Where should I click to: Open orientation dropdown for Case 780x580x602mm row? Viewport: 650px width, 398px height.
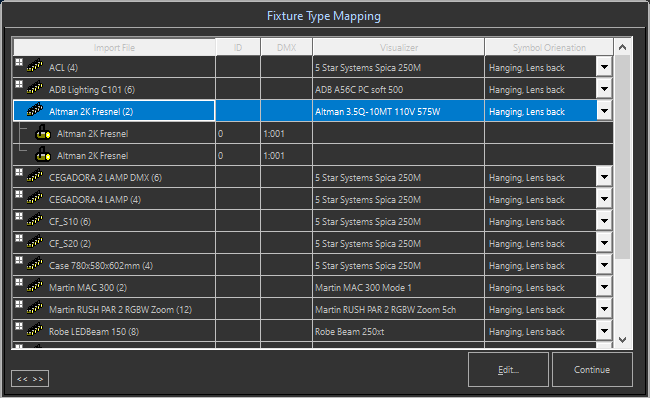click(604, 265)
